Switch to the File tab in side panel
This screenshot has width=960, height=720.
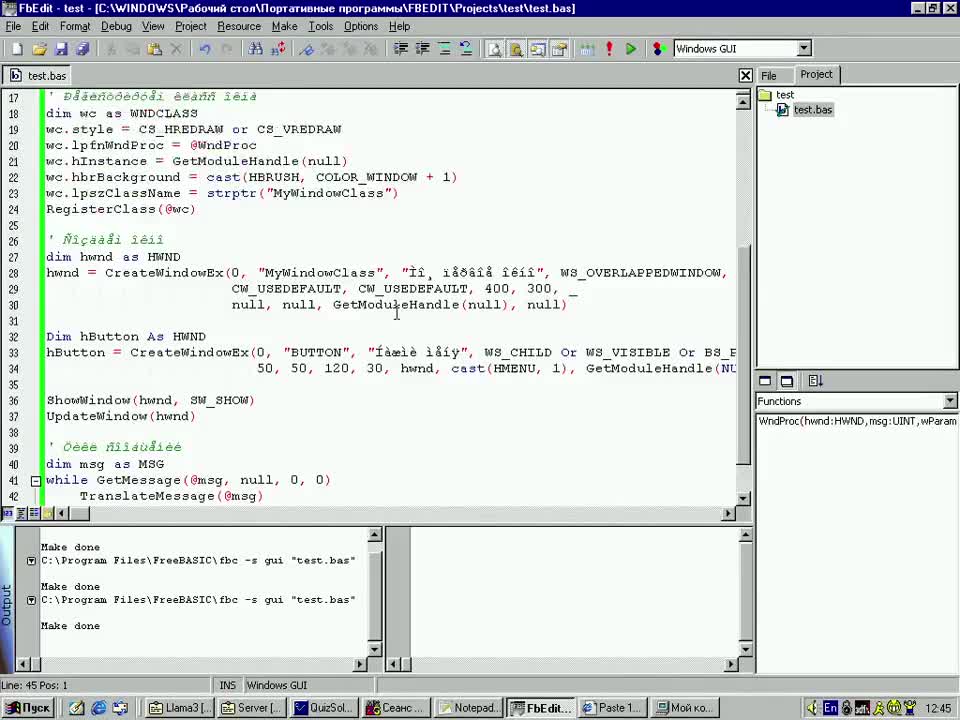click(769, 75)
